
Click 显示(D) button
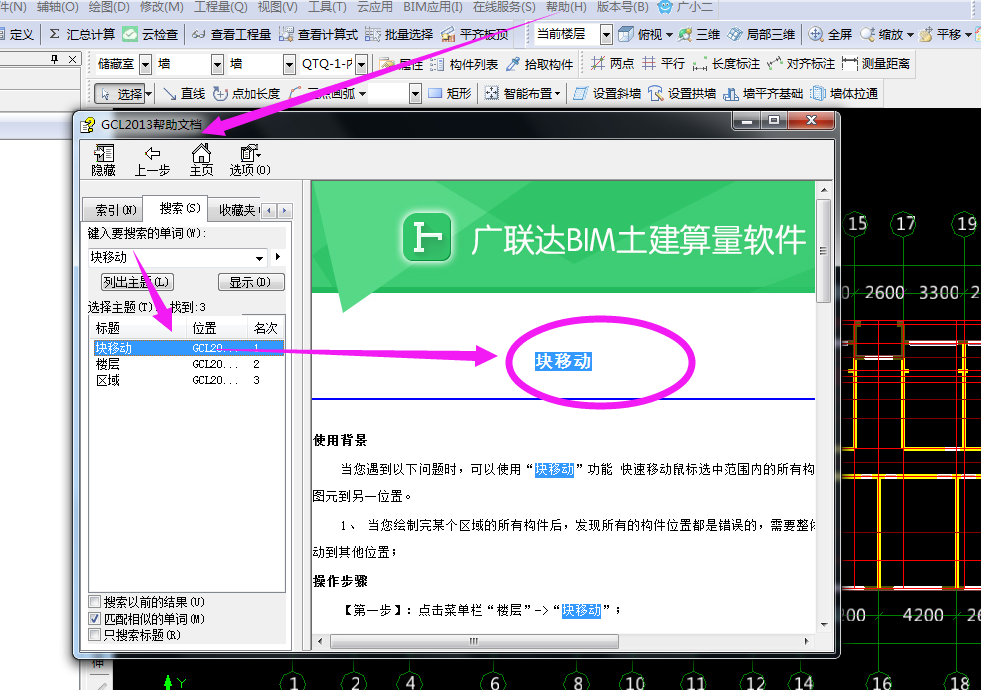(251, 282)
